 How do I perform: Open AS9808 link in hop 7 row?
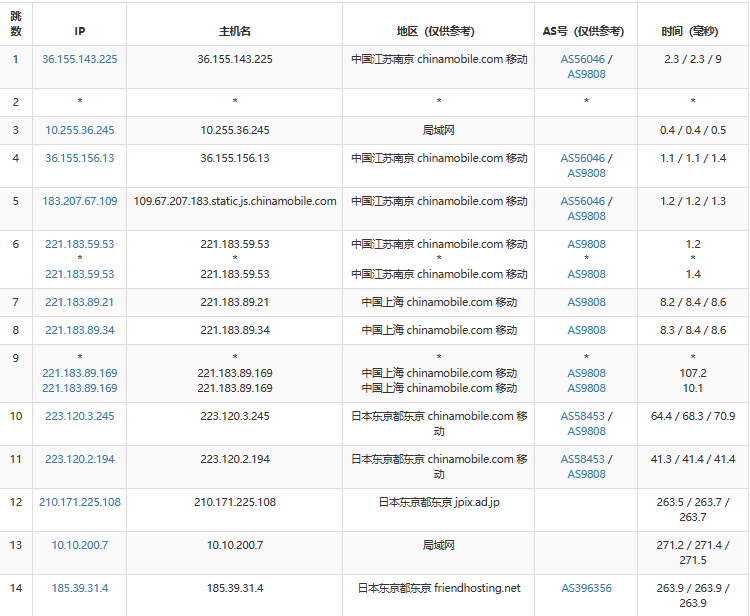click(x=586, y=302)
